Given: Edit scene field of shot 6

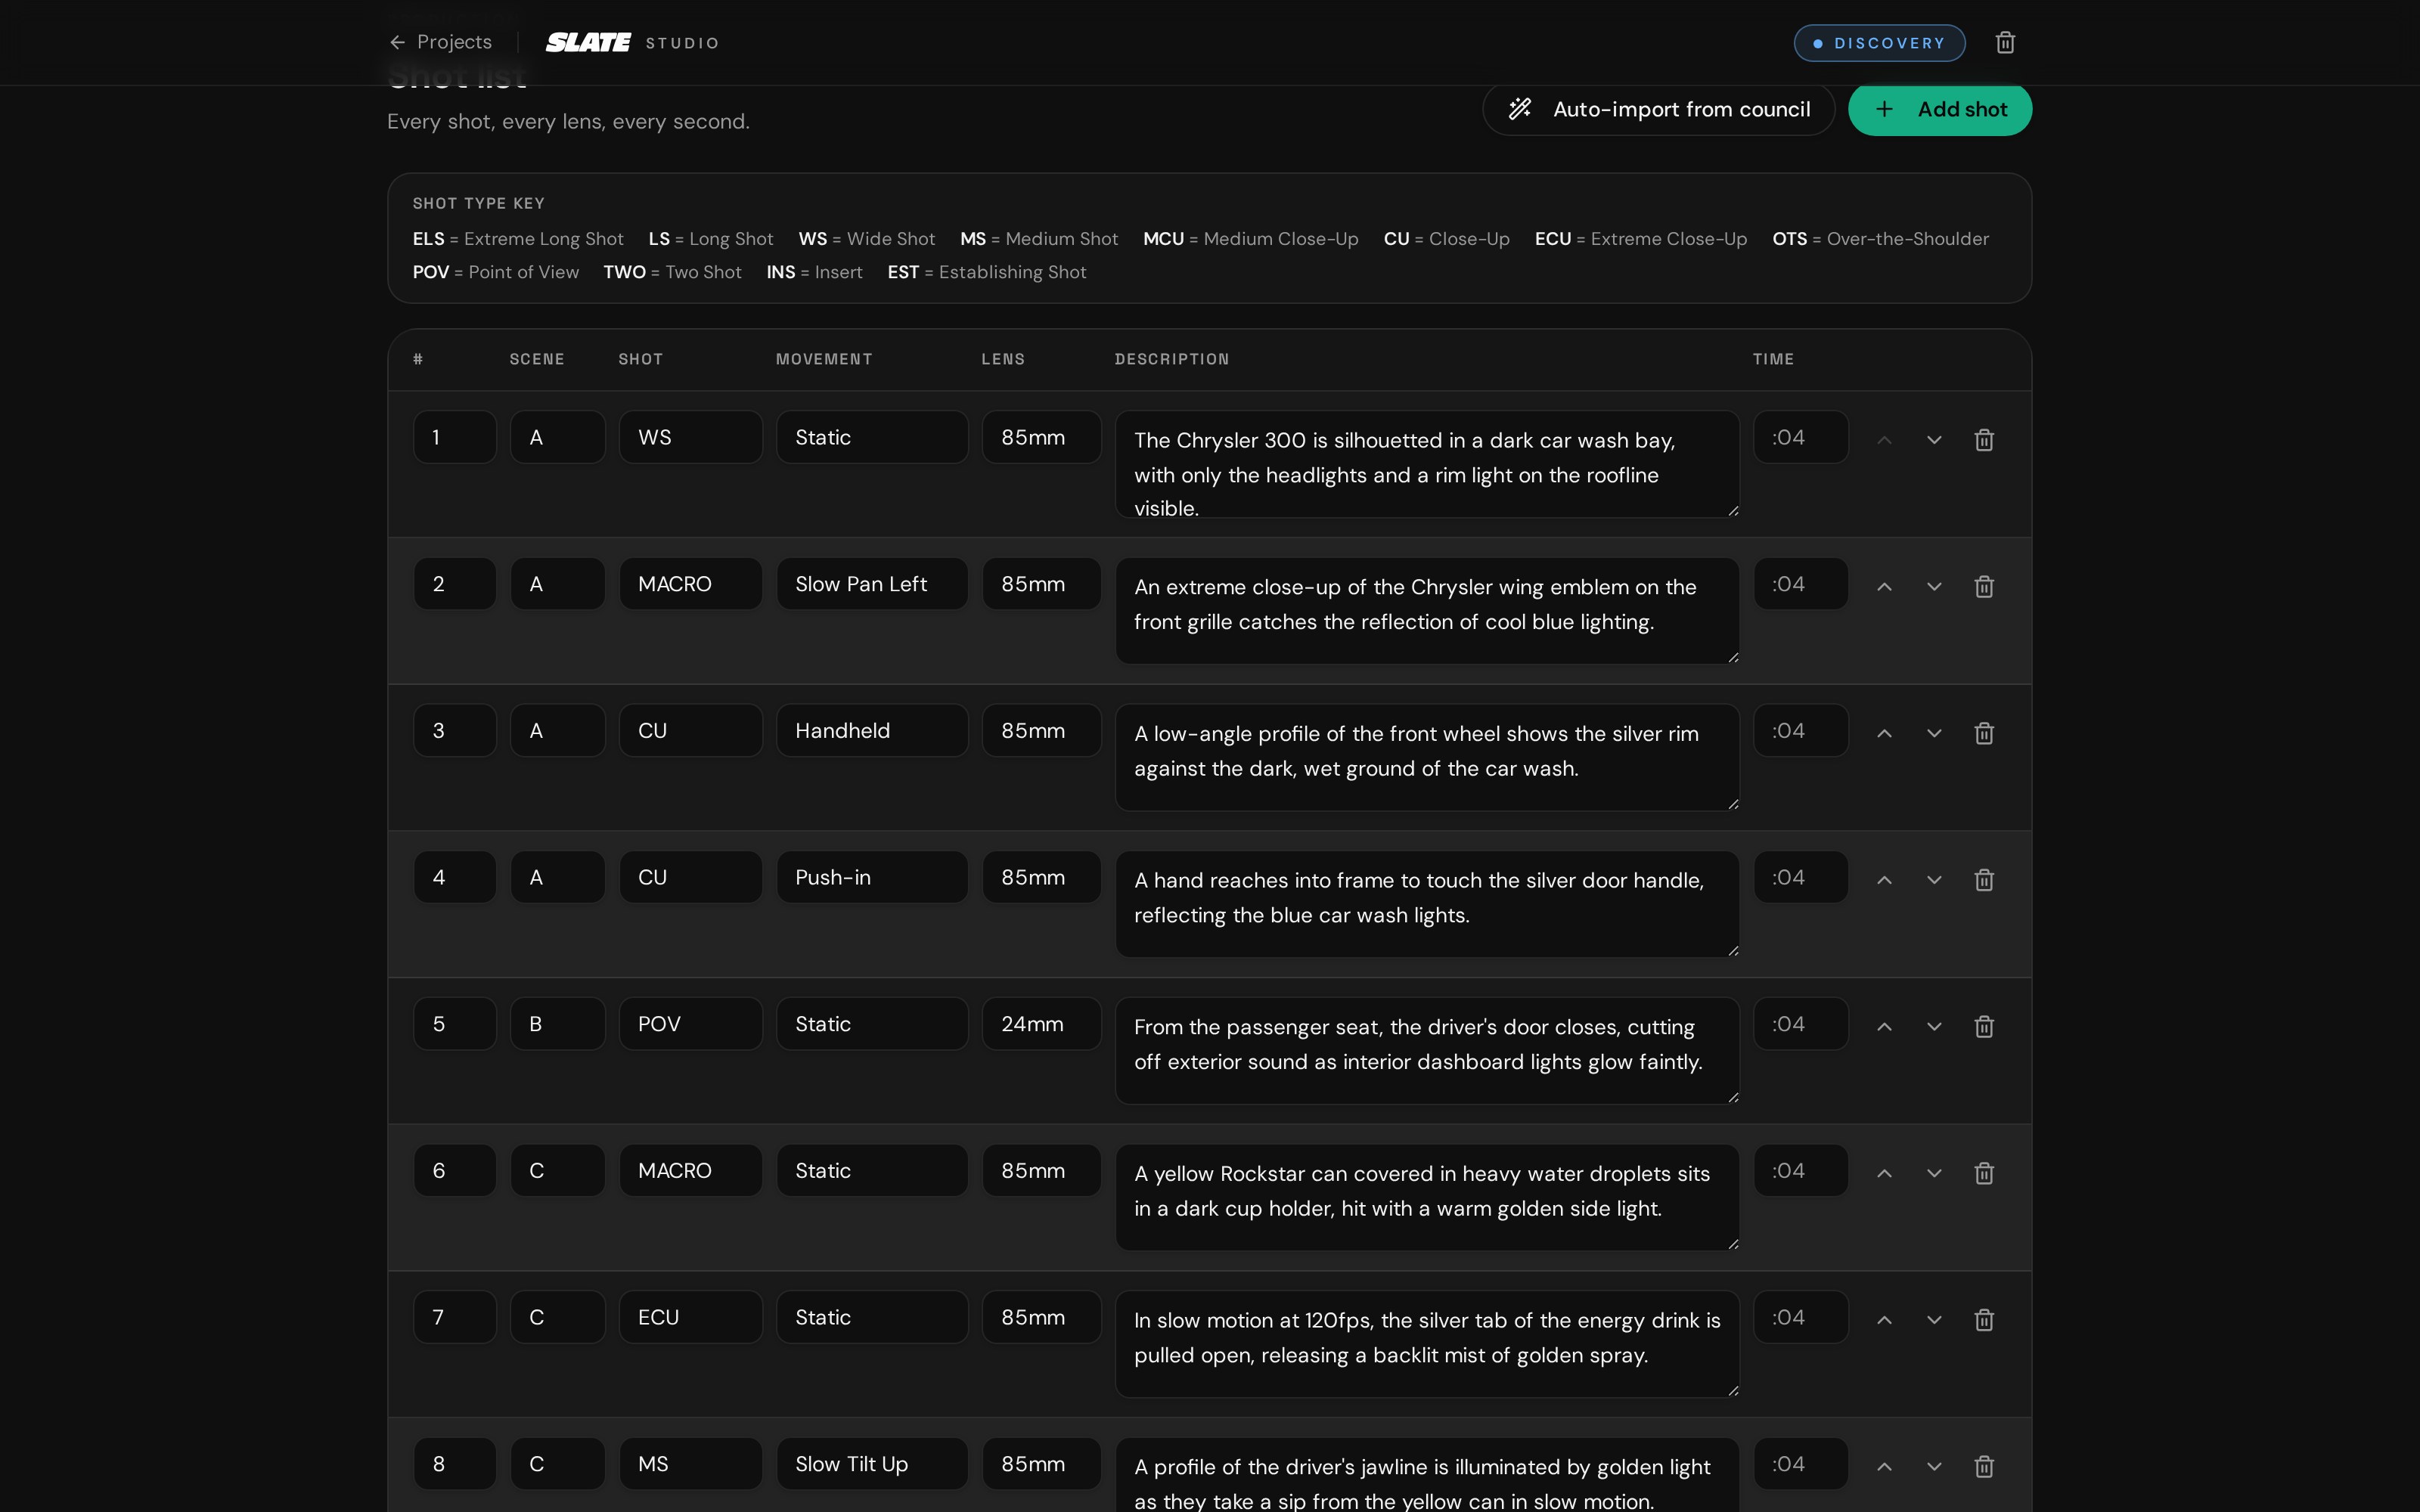Looking at the screenshot, I should pos(557,1171).
